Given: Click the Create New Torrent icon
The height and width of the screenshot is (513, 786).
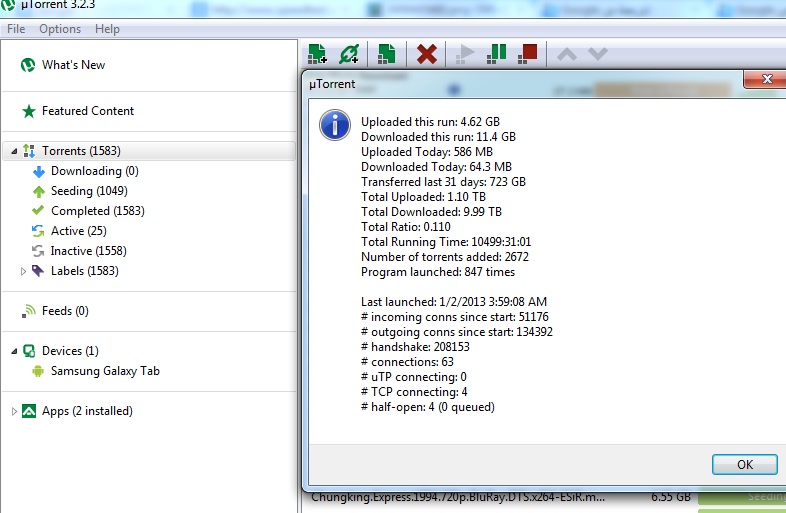Looking at the screenshot, I should (386, 54).
